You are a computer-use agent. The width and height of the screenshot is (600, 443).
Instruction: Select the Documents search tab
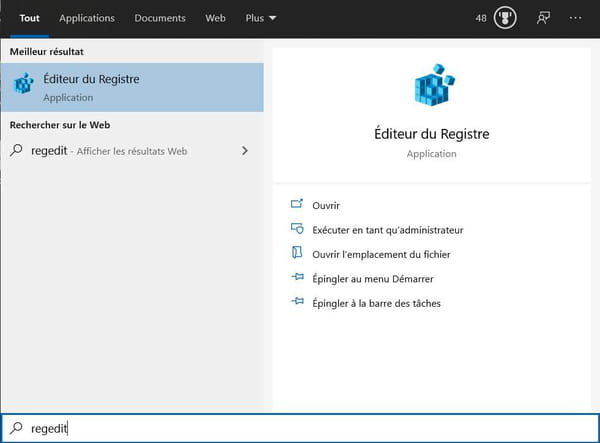(x=160, y=18)
